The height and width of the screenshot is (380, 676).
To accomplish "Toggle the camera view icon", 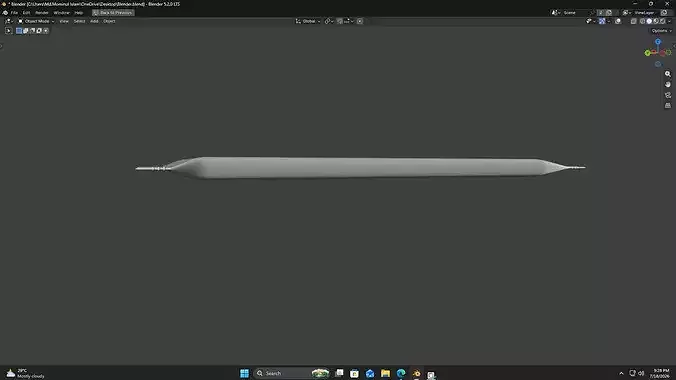I will click(x=668, y=95).
